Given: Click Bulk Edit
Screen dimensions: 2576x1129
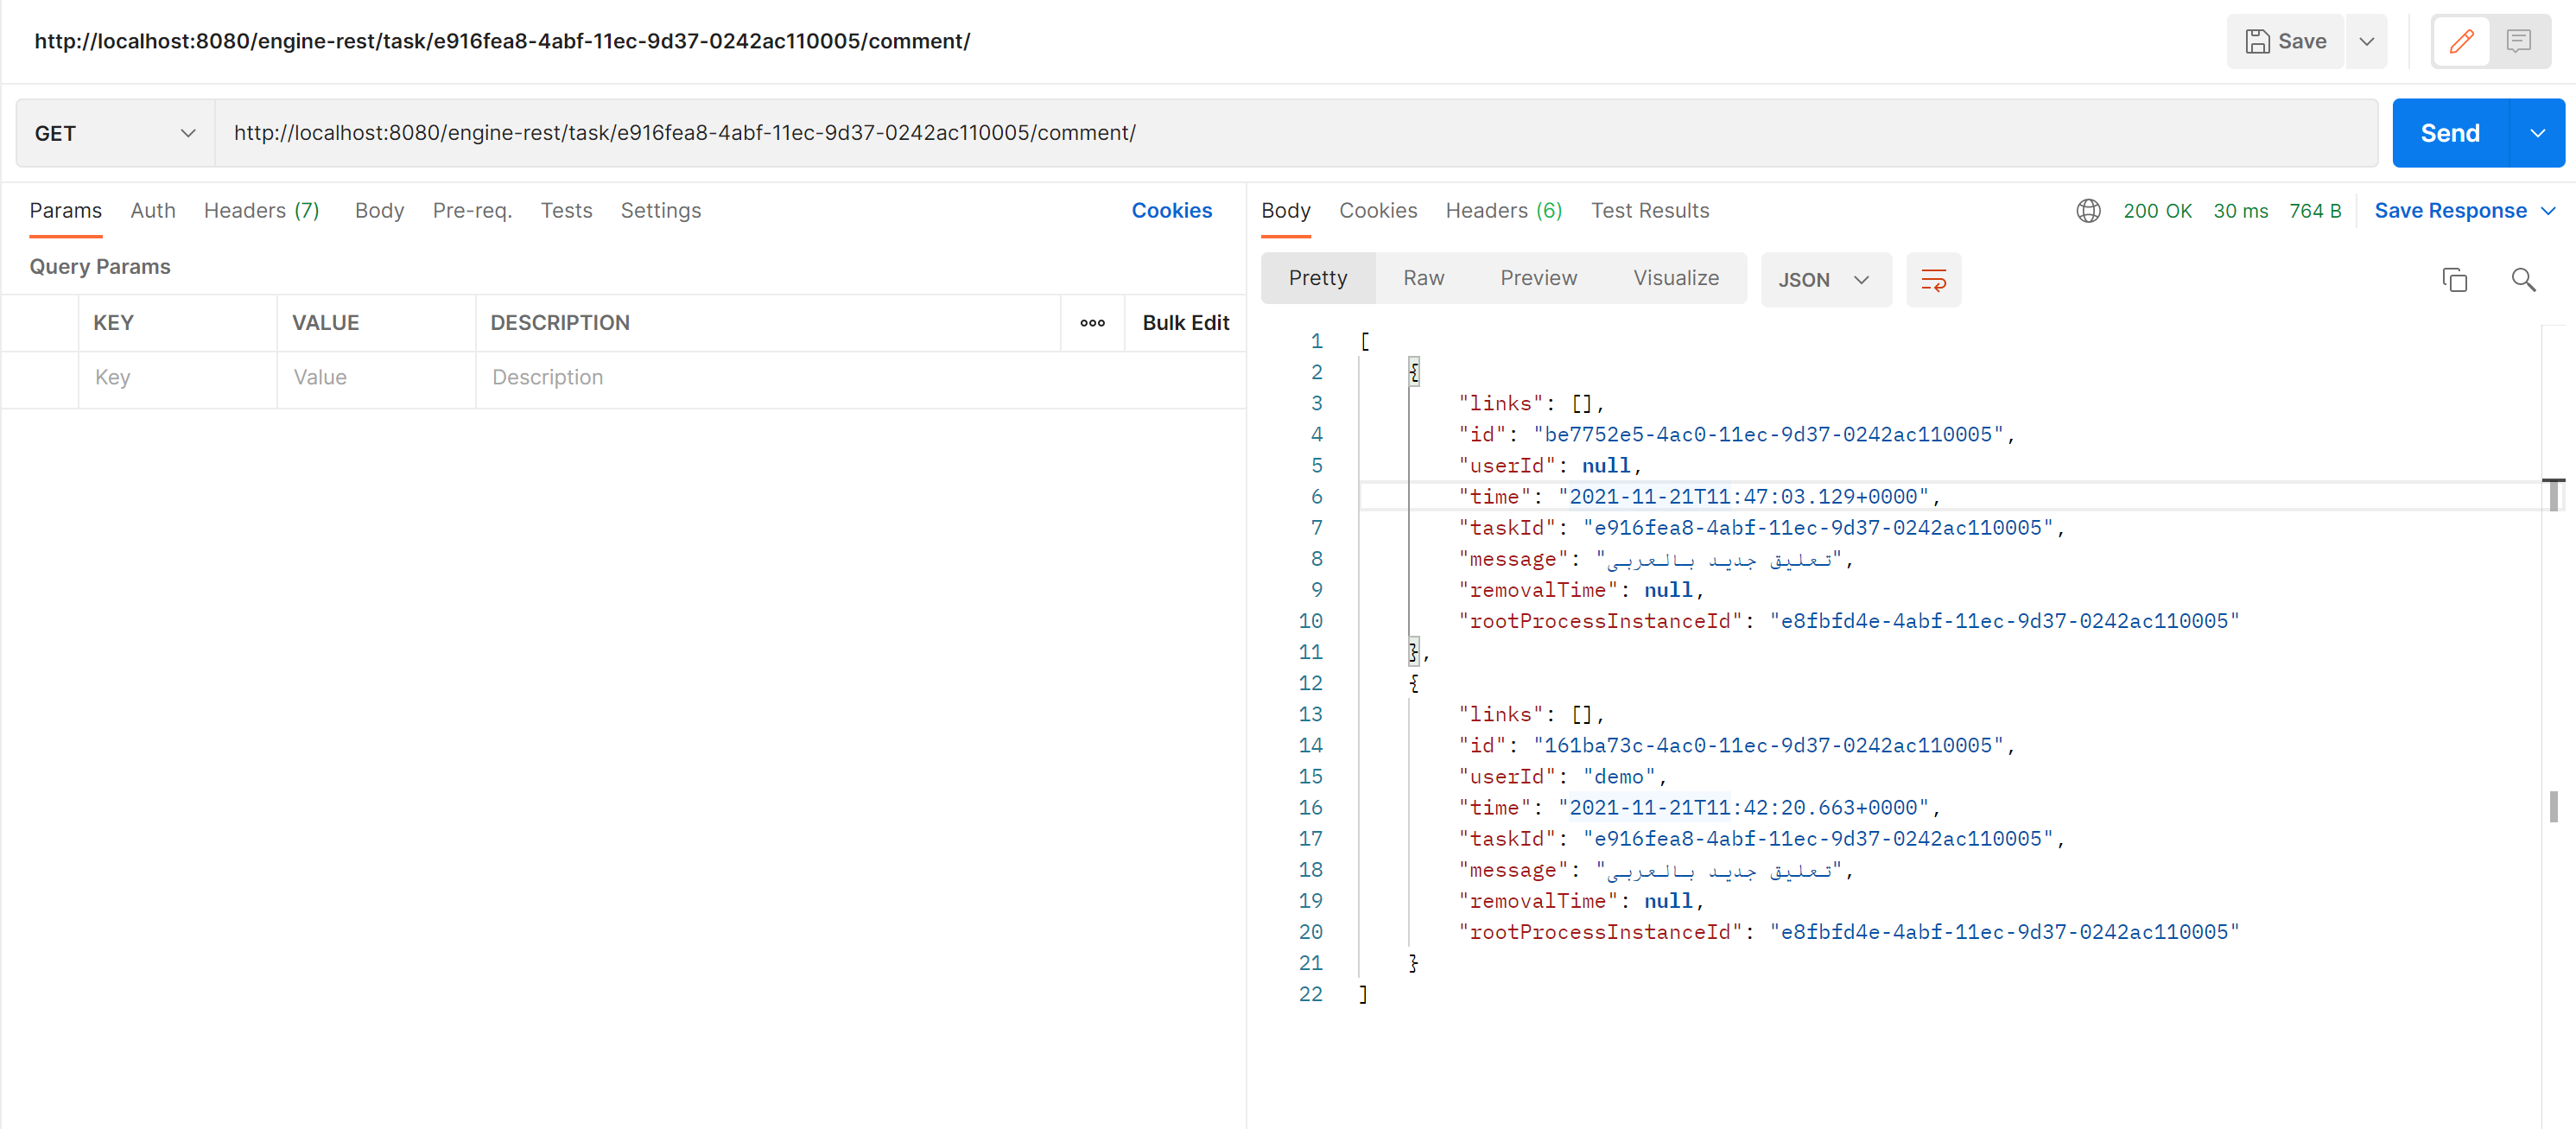Looking at the screenshot, I should pos(1186,323).
